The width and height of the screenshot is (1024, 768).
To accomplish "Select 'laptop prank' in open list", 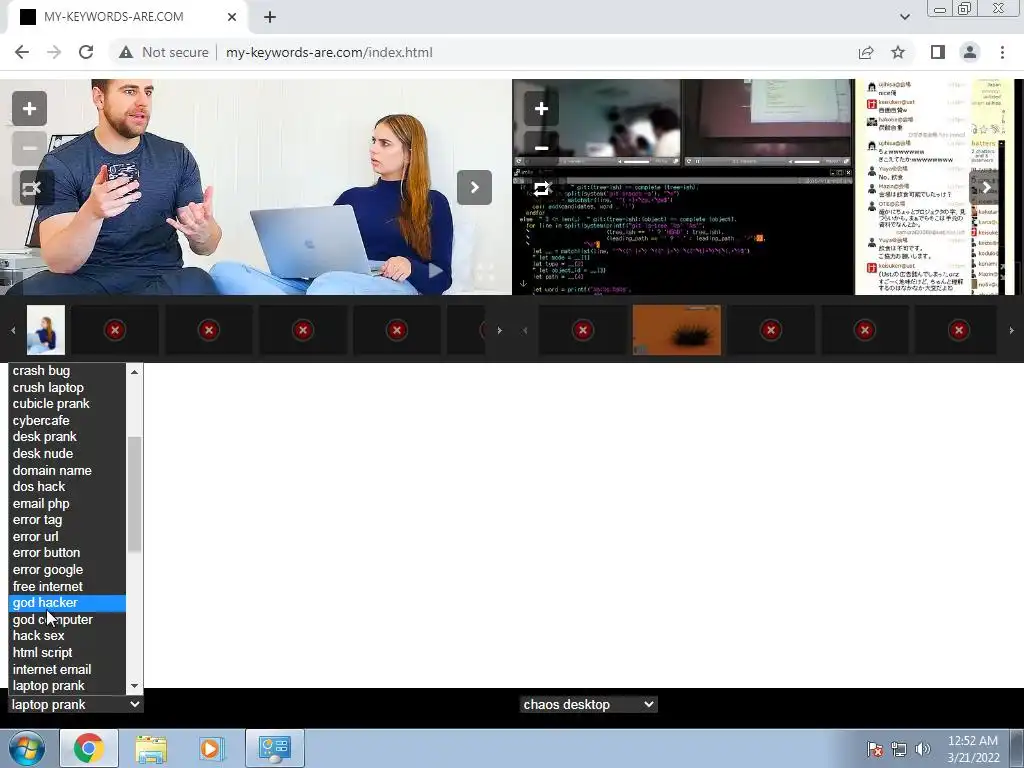I will click(x=67, y=686).
